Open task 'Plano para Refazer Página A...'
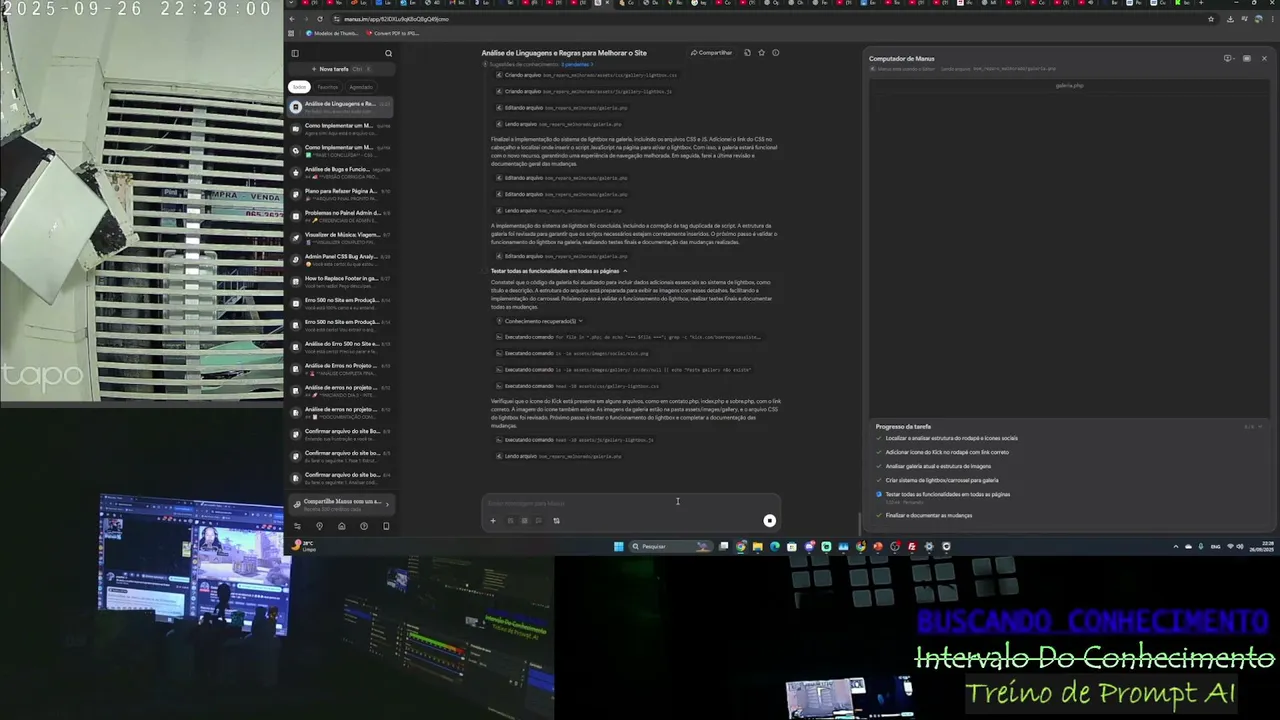Viewport: 1280px width, 720px height. click(x=340, y=194)
